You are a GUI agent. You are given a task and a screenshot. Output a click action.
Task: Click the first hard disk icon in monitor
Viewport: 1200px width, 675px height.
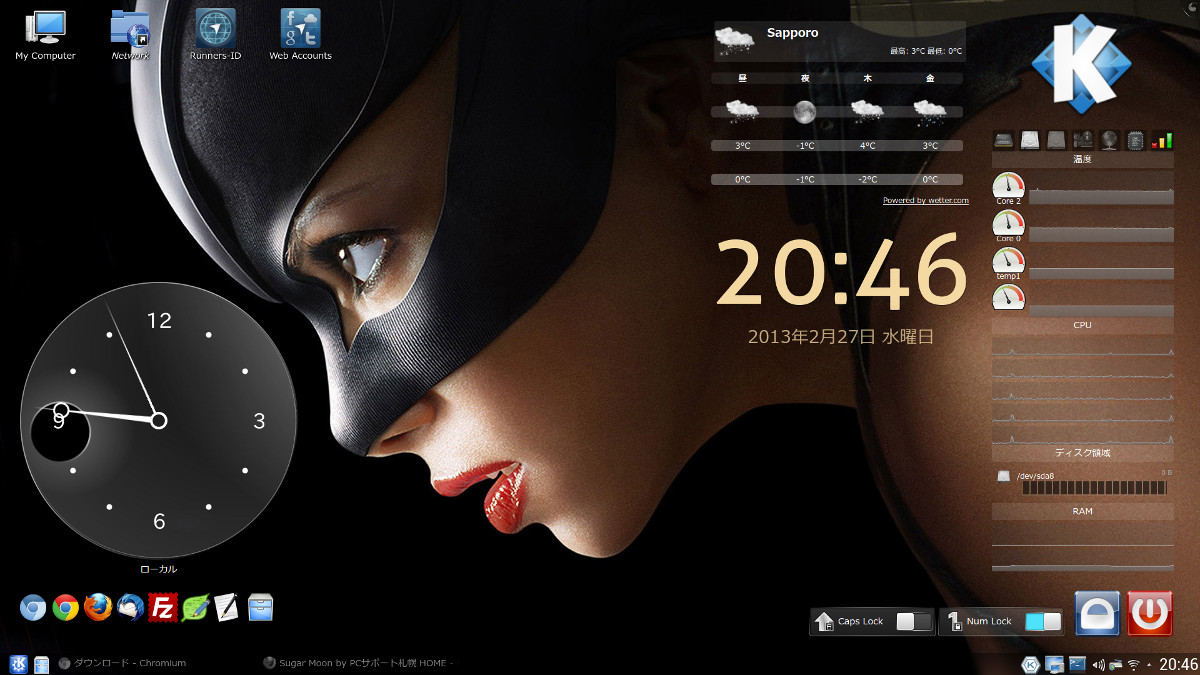[x=1031, y=140]
